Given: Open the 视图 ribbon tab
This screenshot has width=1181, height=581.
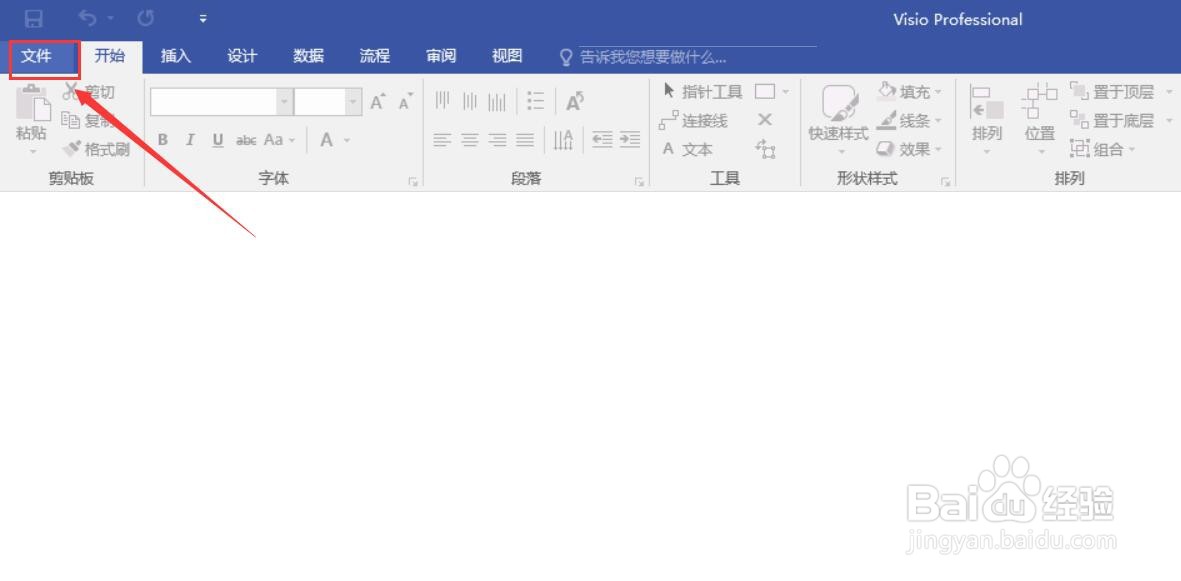Looking at the screenshot, I should click(x=507, y=57).
